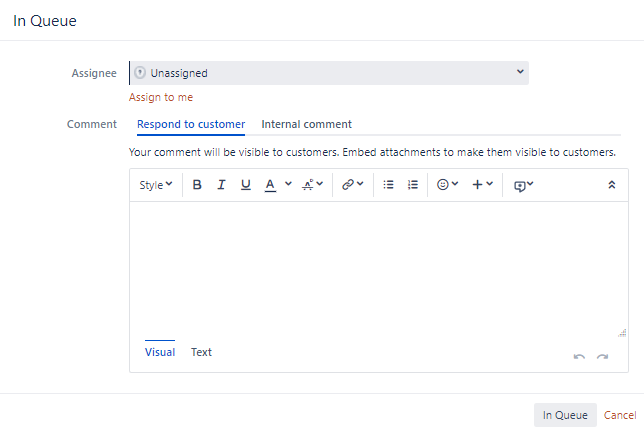Switch to Respond to customer tab
This screenshot has height=432, width=644.
click(x=191, y=124)
